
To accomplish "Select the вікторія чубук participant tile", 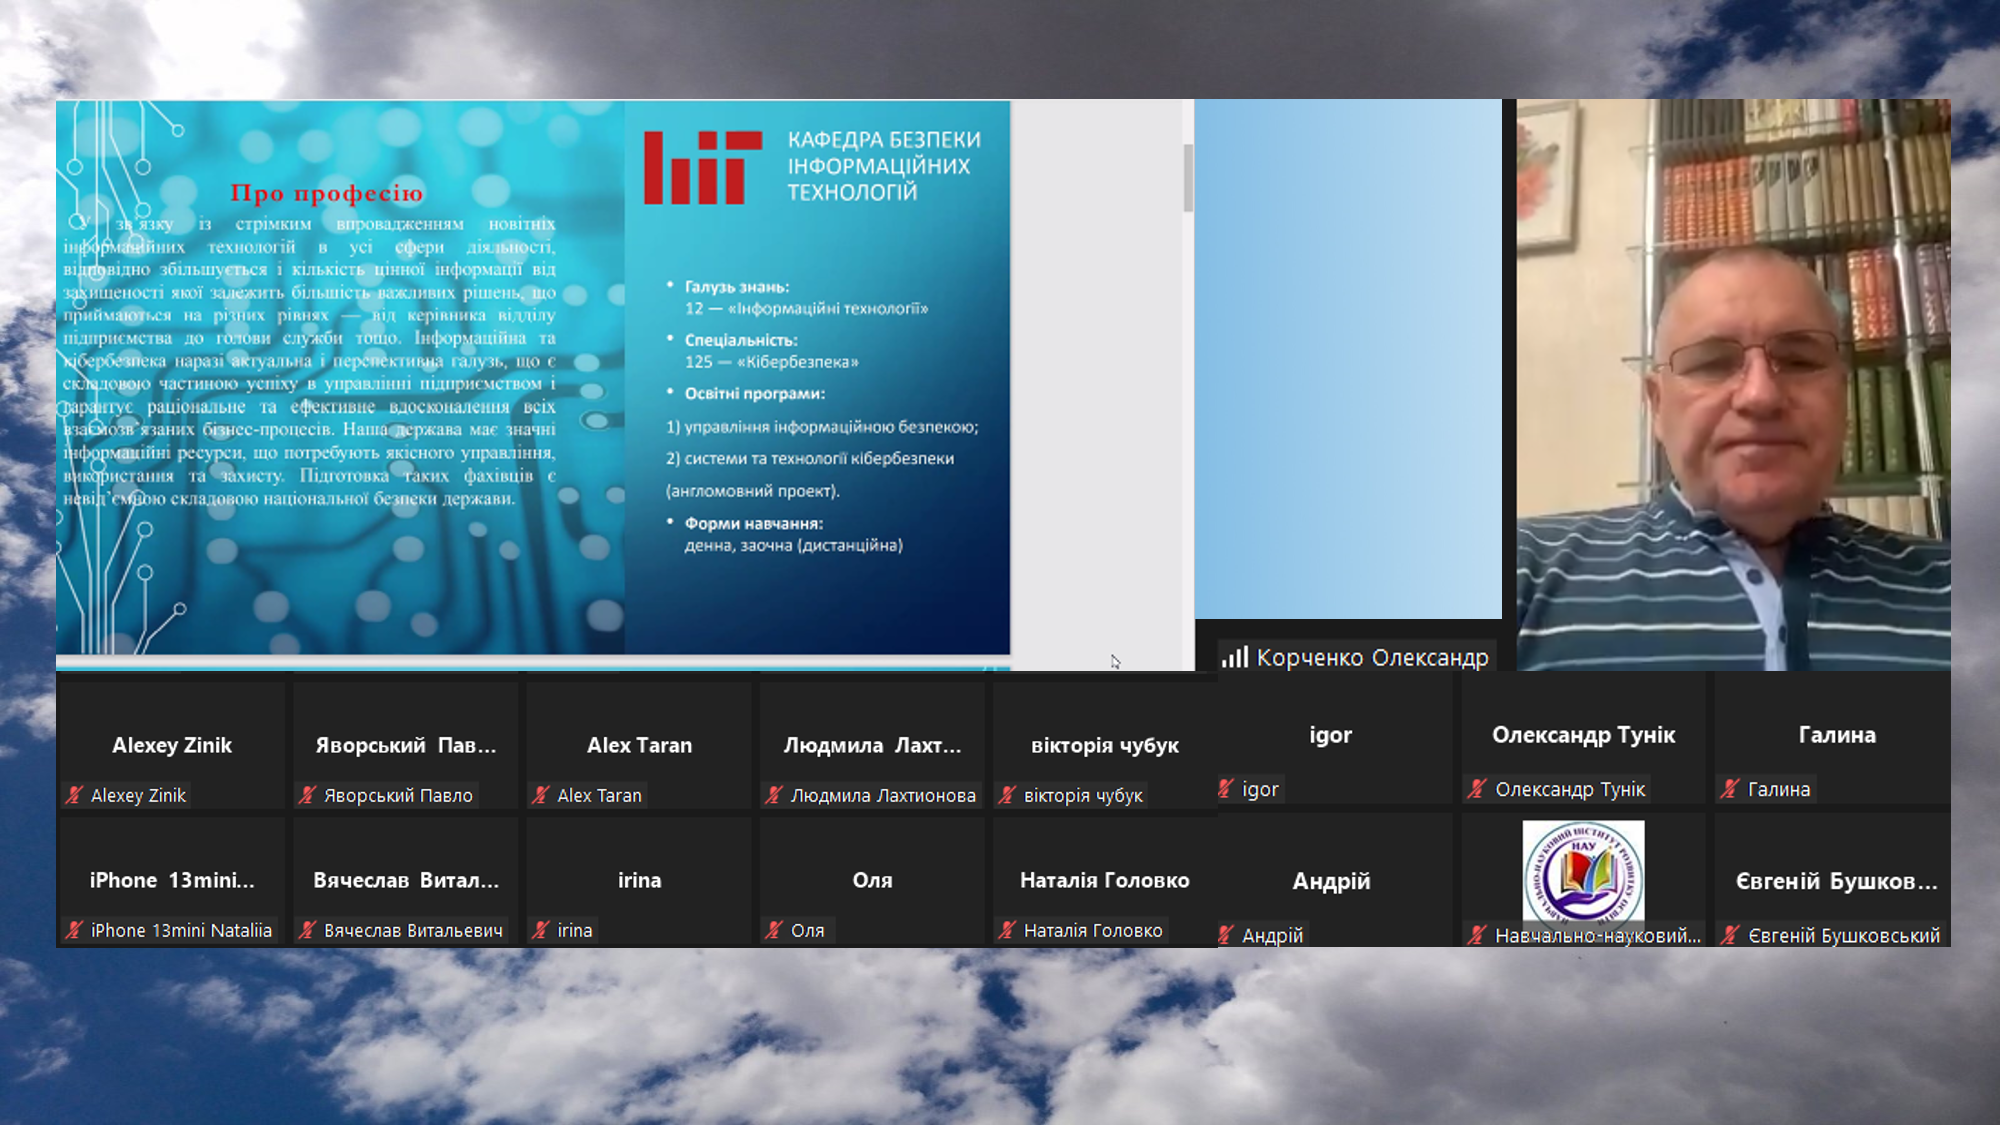I will tap(1104, 745).
